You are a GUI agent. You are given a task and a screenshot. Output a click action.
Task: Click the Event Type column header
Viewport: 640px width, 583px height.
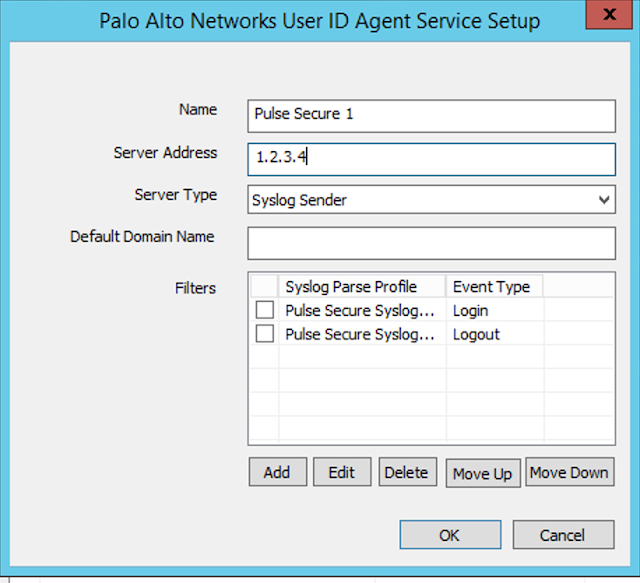click(494, 287)
